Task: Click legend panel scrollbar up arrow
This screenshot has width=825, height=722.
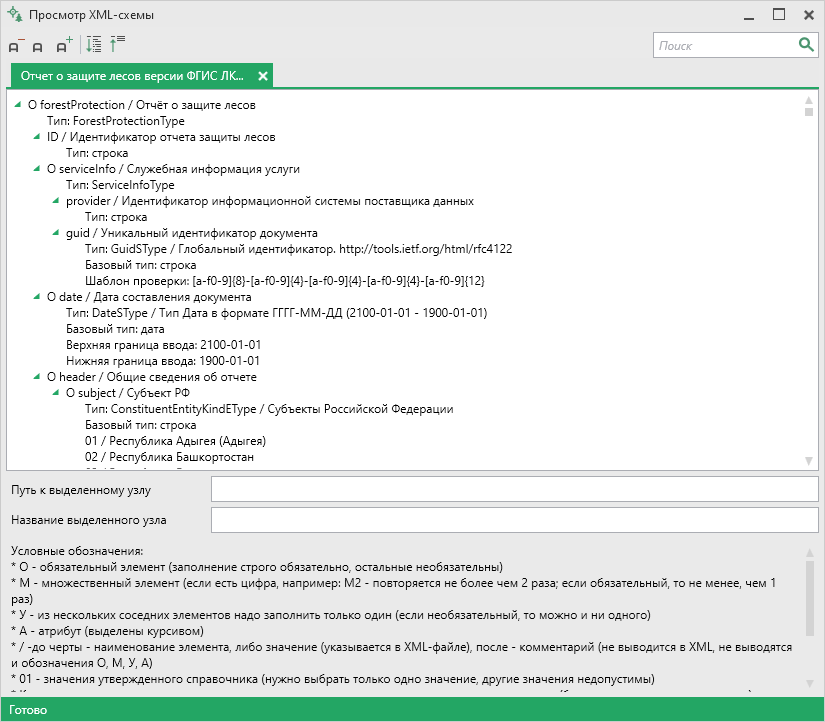Action: coord(809,553)
